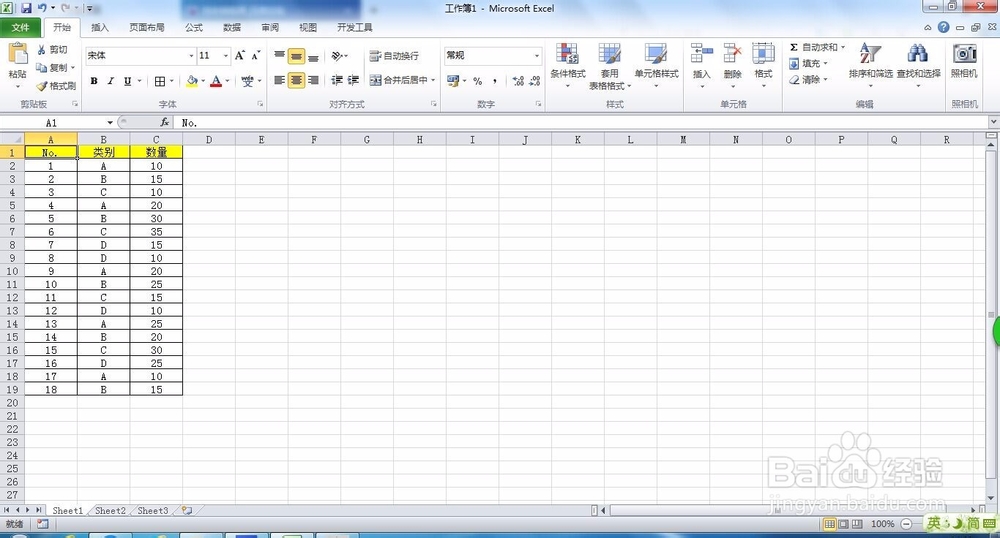Open the font name dropdown
The width and height of the screenshot is (1000, 538).
coord(191,56)
